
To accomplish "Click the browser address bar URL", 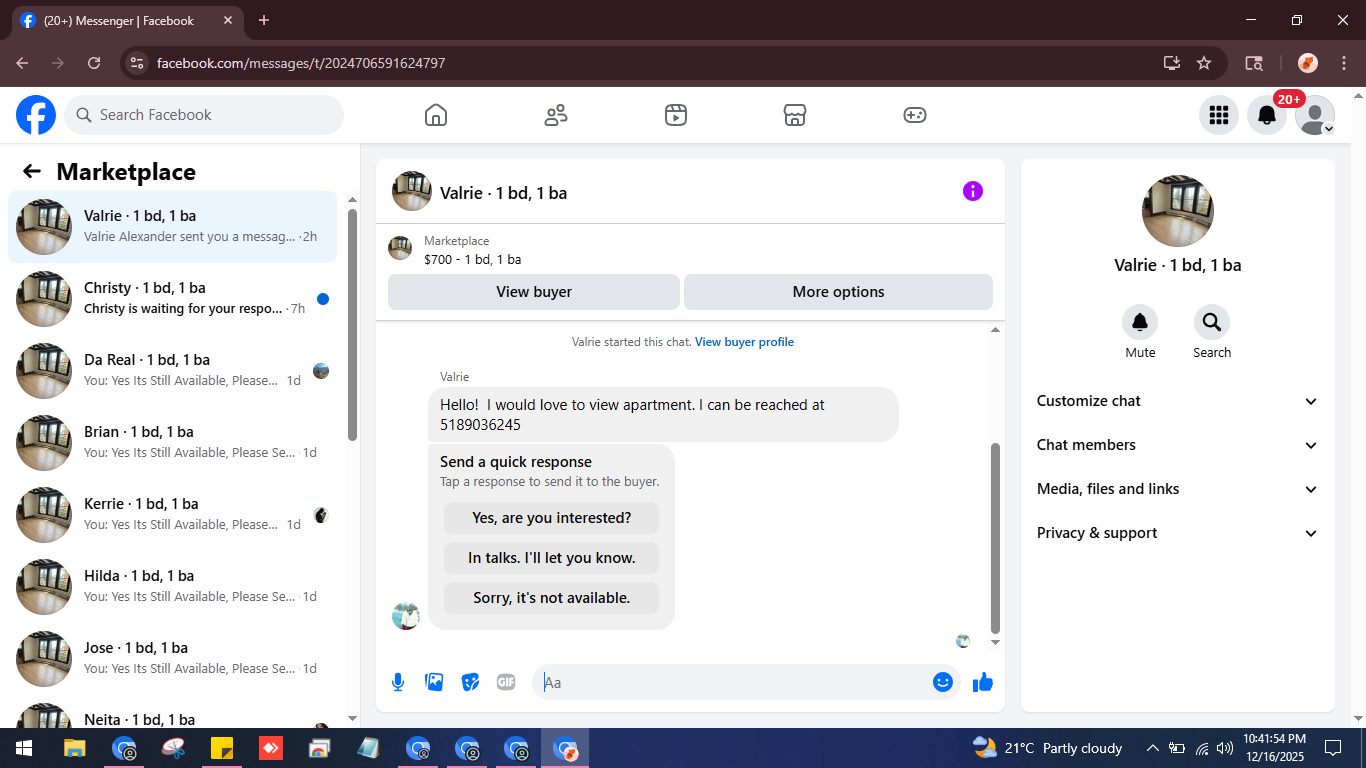I will point(301,63).
